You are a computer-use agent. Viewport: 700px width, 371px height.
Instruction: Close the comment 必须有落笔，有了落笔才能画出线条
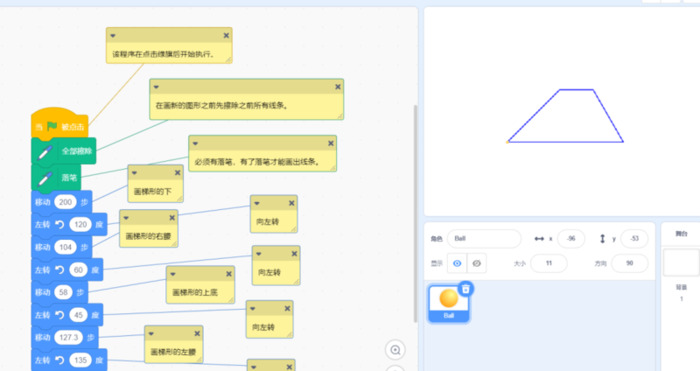pyautogui.click(x=331, y=143)
